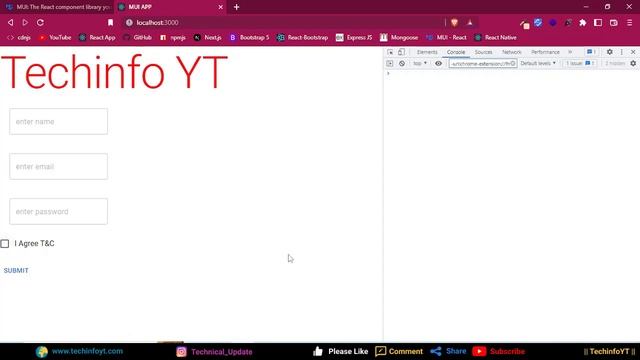The width and height of the screenshot is (640, 360).
Task: Open the React App bookmark
Action: coord(97,38)
